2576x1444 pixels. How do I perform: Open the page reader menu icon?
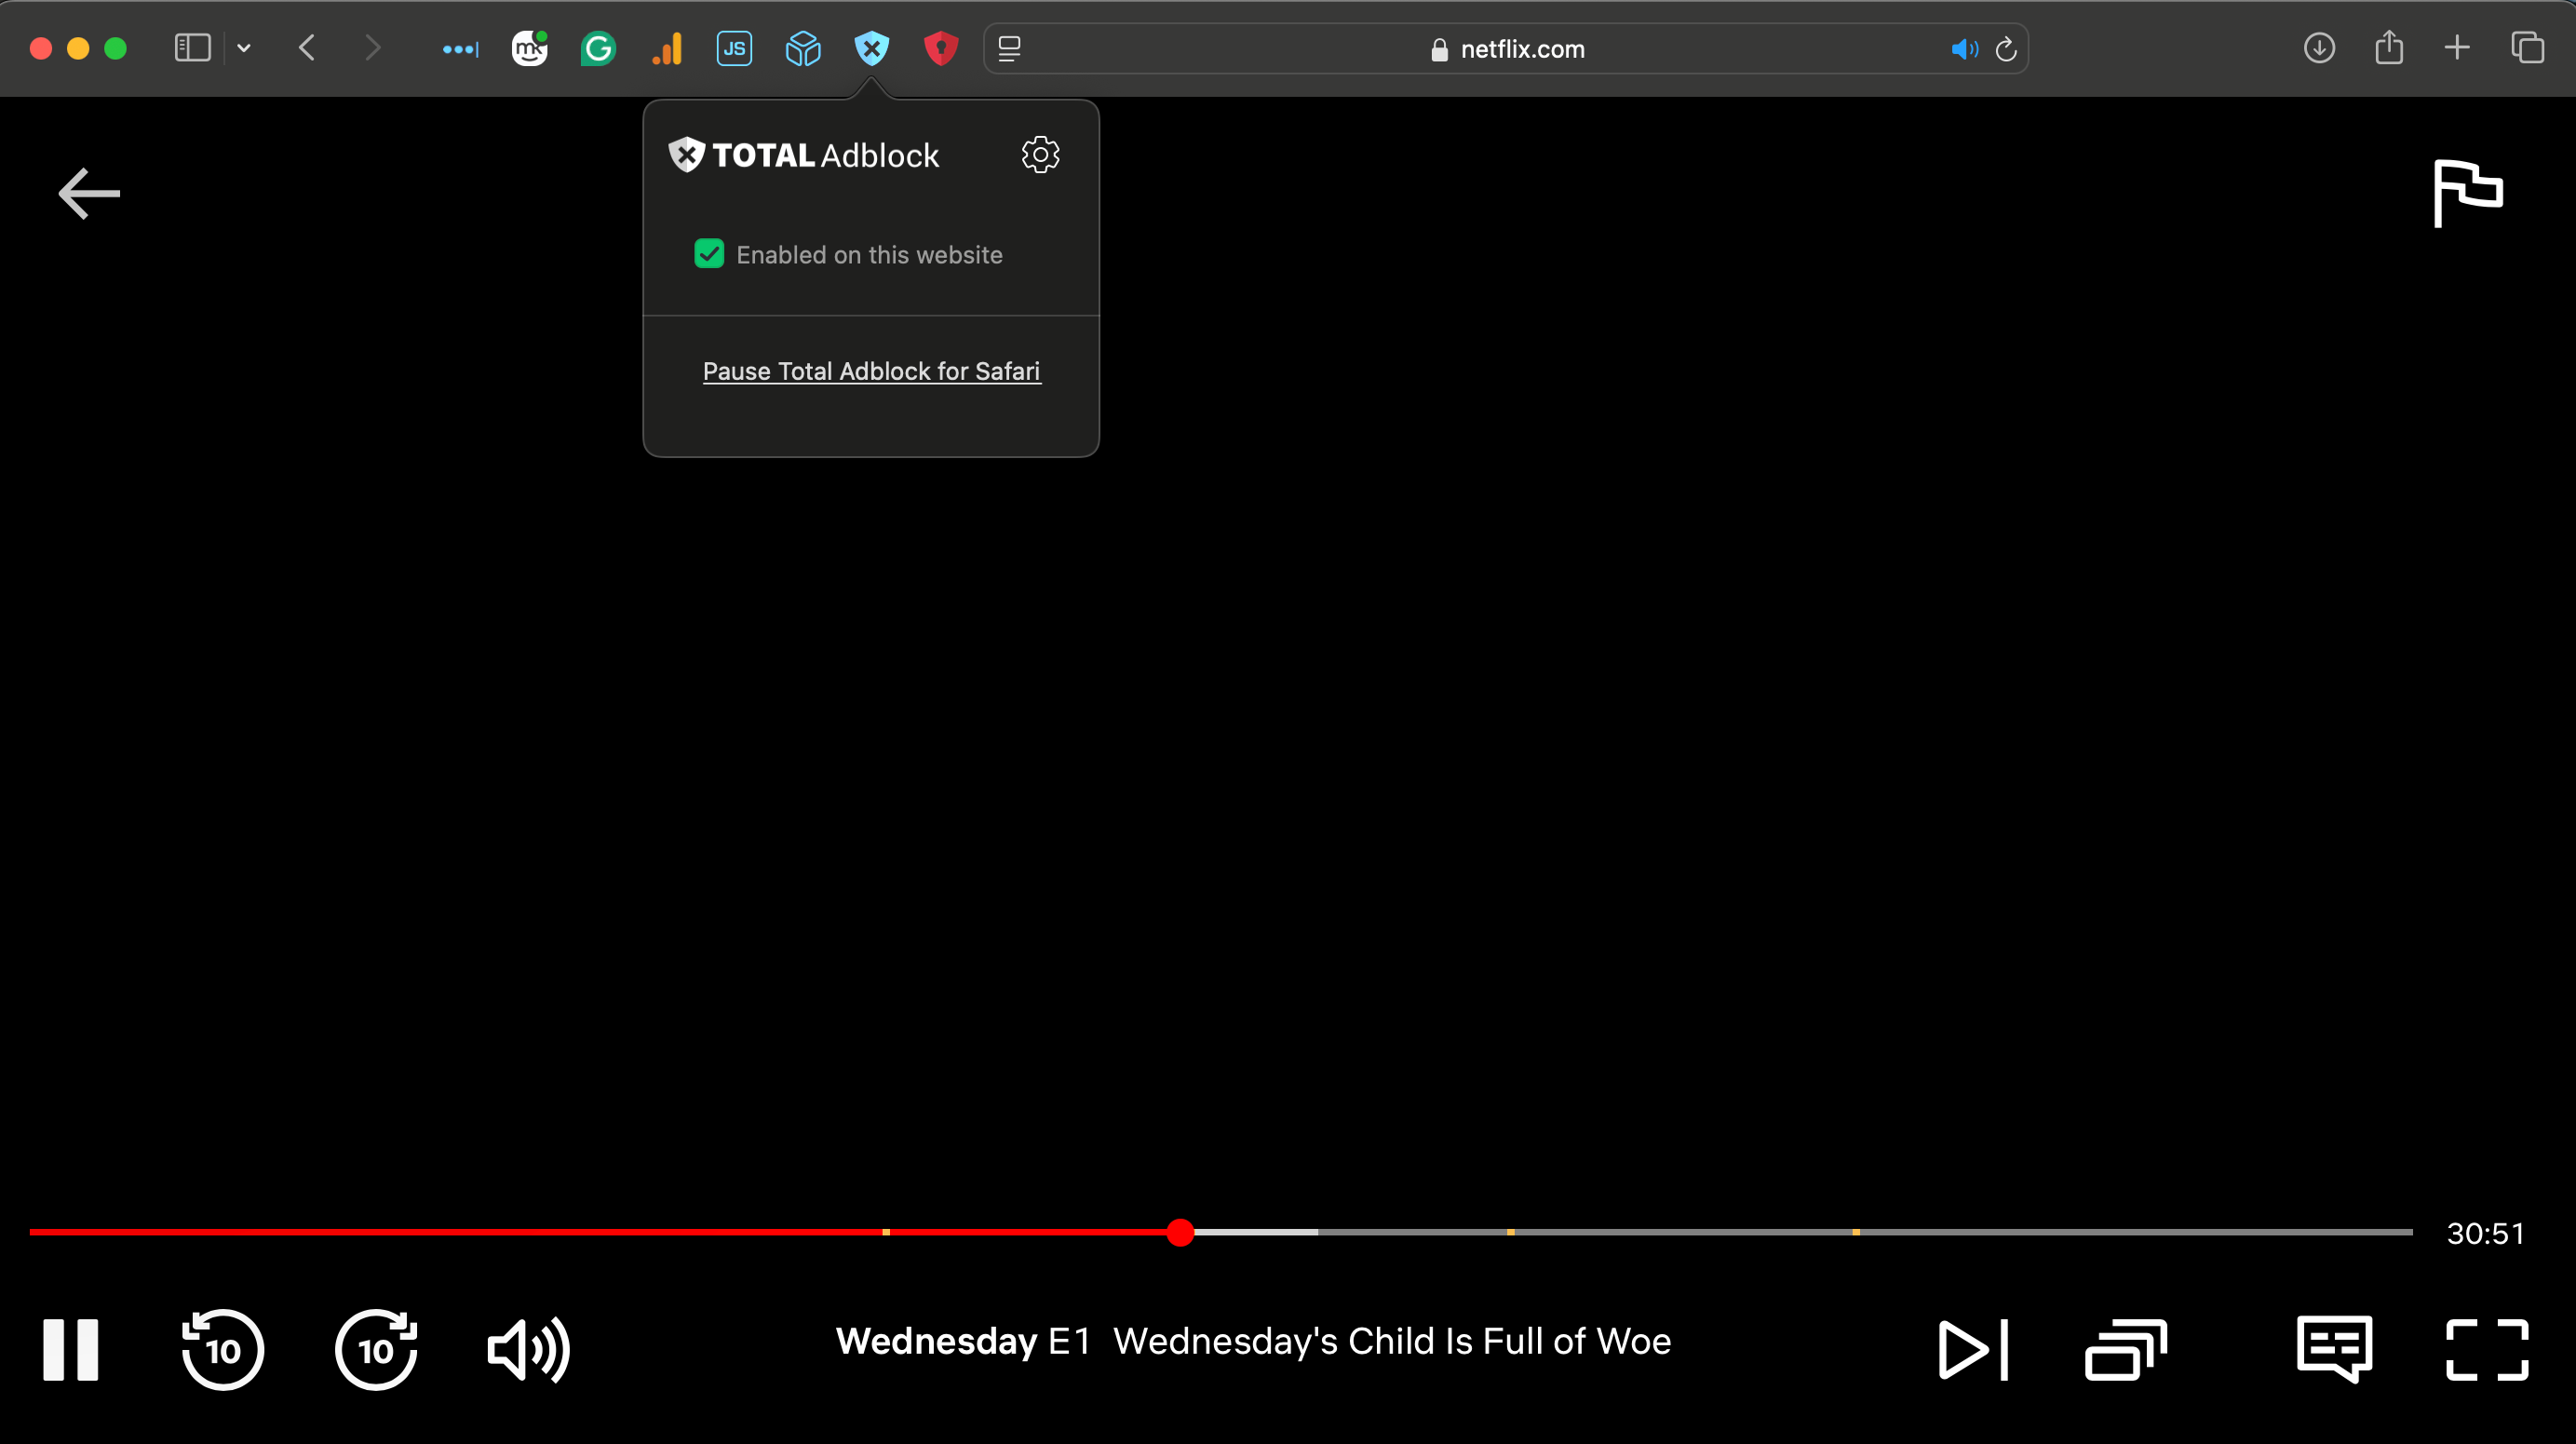1009,49
